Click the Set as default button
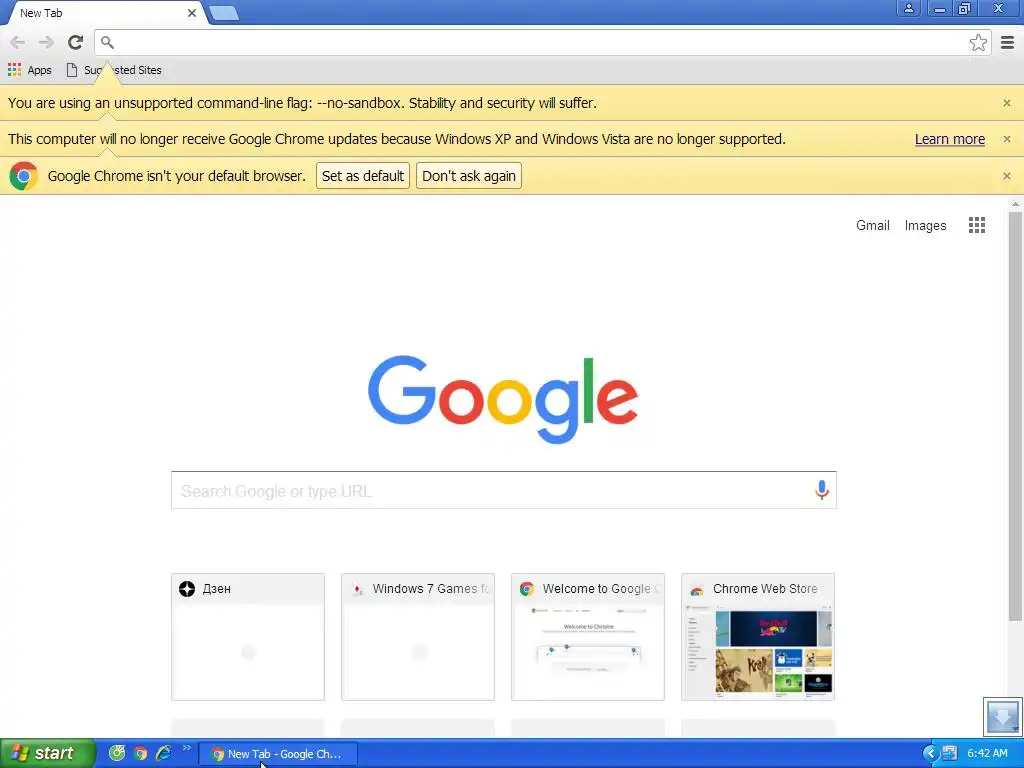Image resolution: width=1024 pixels, height=768 pixels. click(362, 176)
